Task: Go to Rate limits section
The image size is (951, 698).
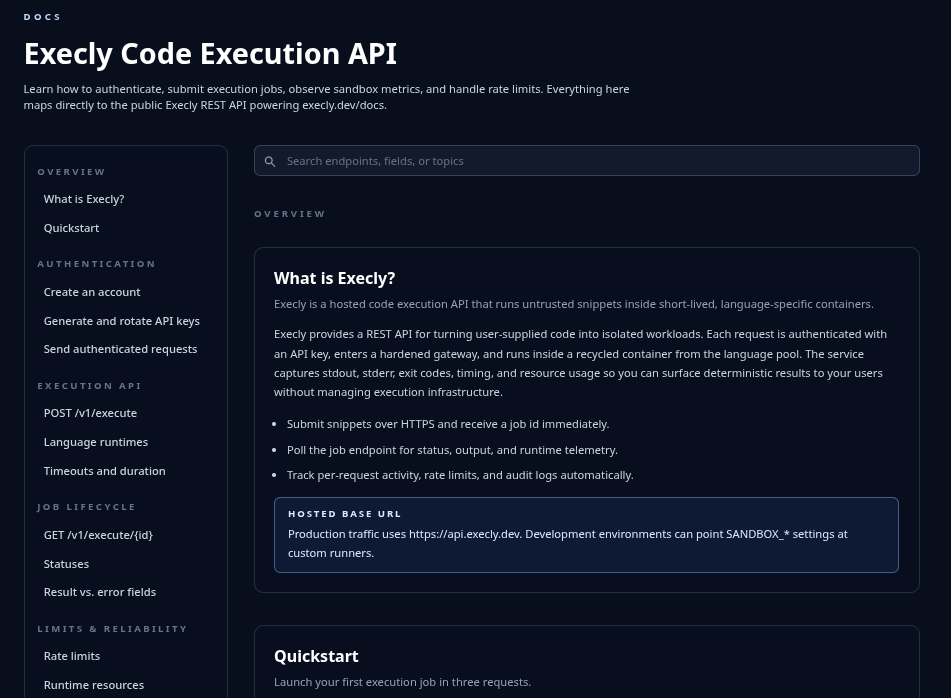Action: tap(72, 656)
